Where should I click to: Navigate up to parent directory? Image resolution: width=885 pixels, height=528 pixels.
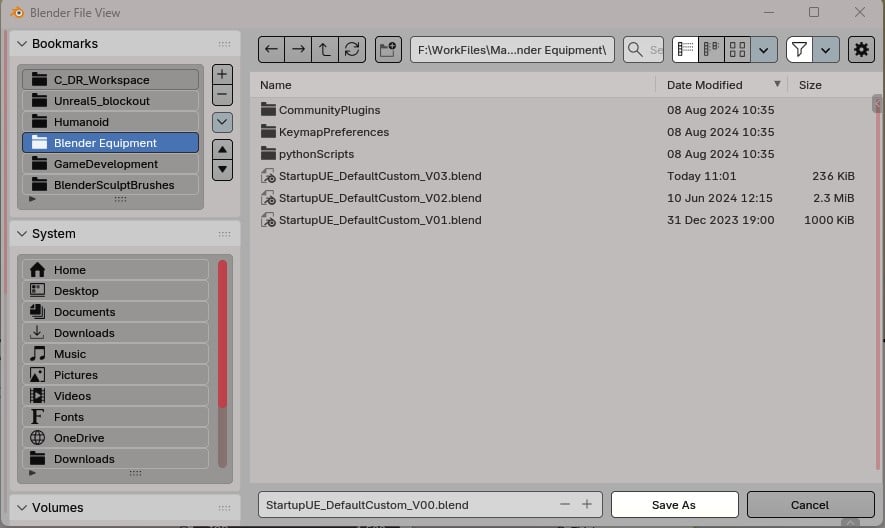tap(325, 50)
